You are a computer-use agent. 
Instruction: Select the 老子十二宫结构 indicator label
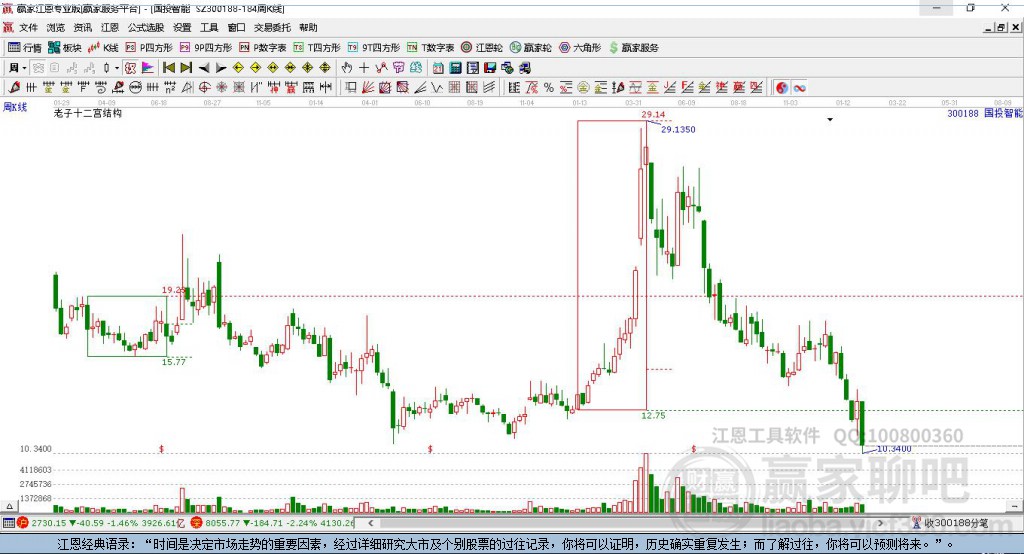point(88,113)
